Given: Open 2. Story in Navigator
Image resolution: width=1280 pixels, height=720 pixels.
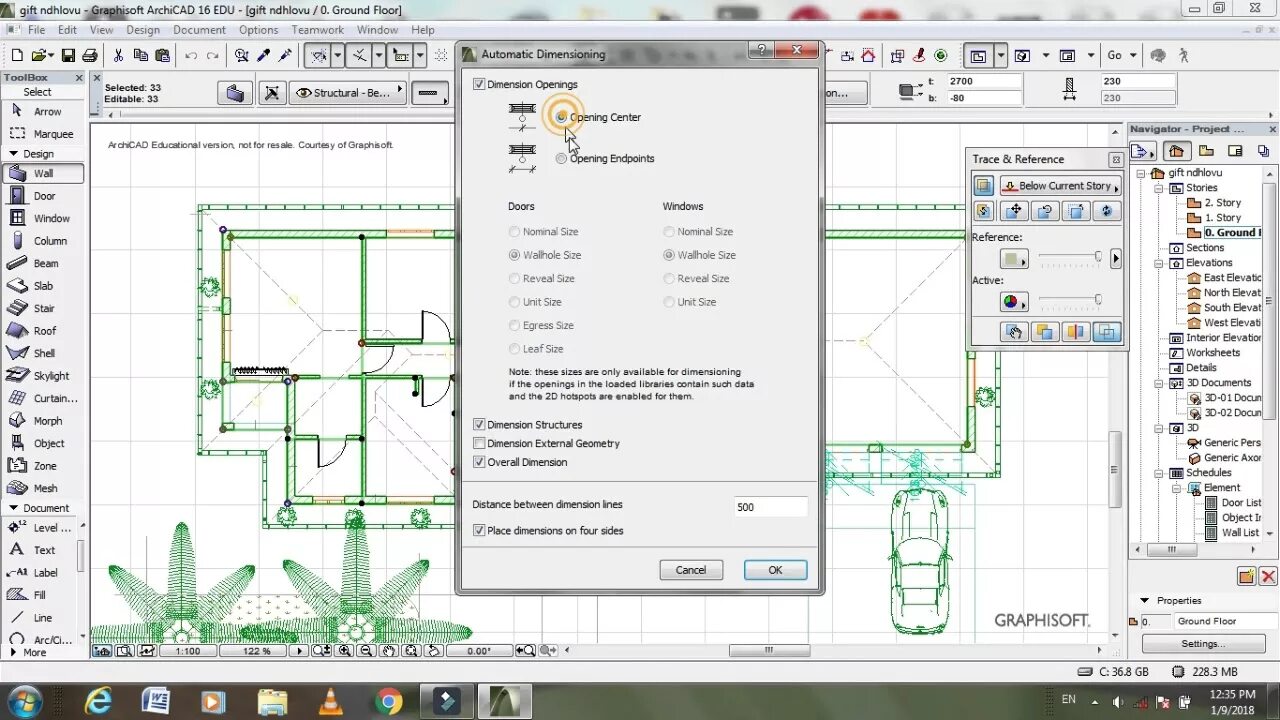Looking at the screenshot, I should click(1222, 203).
